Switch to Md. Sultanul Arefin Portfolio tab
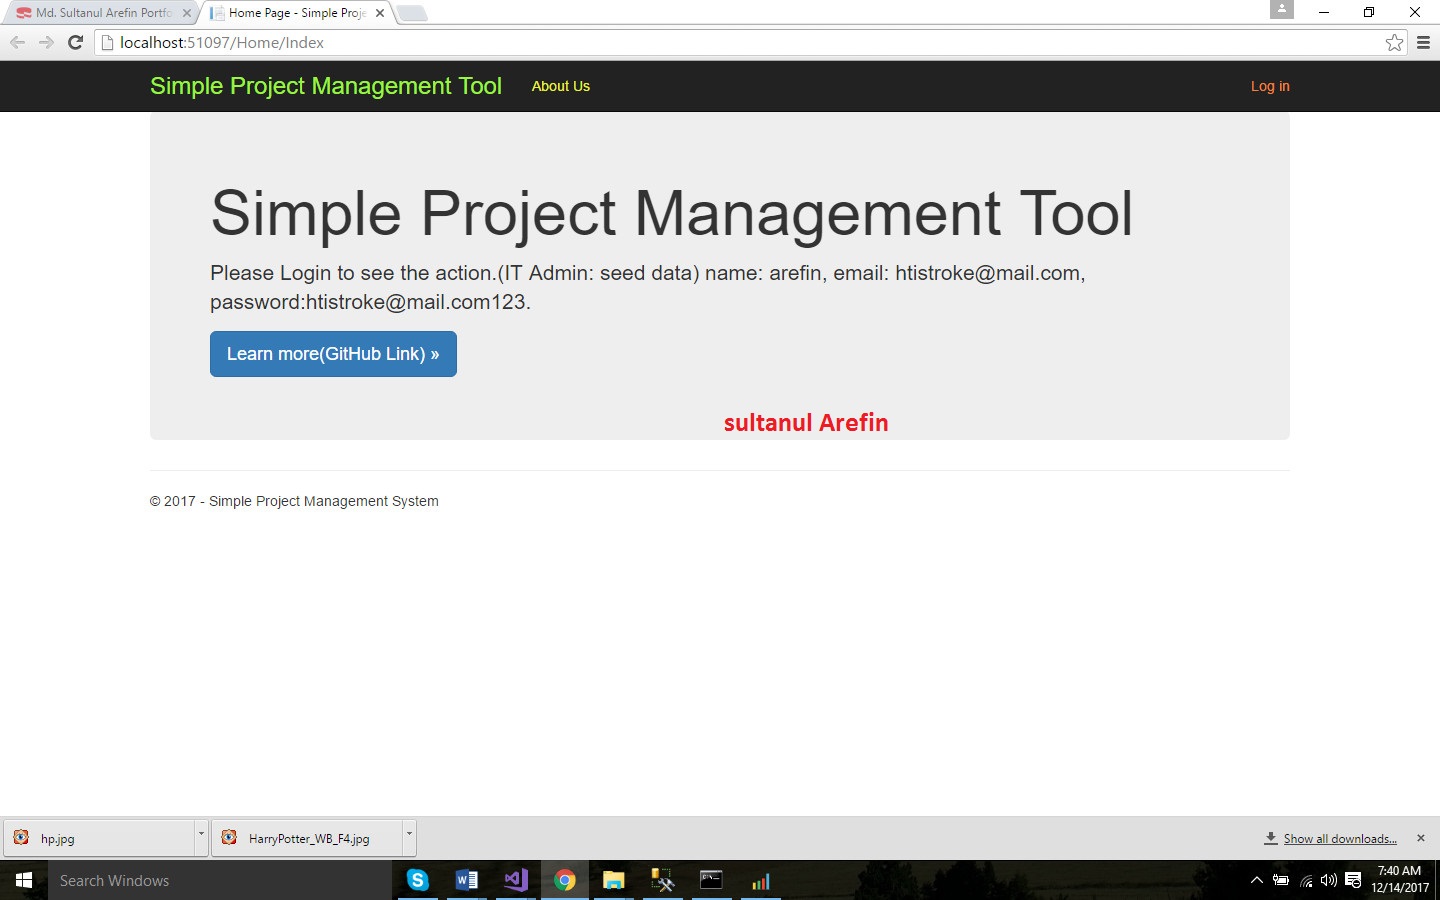Image resolution: width=1440 pixels, height=900 pixels. coord(100,13)
